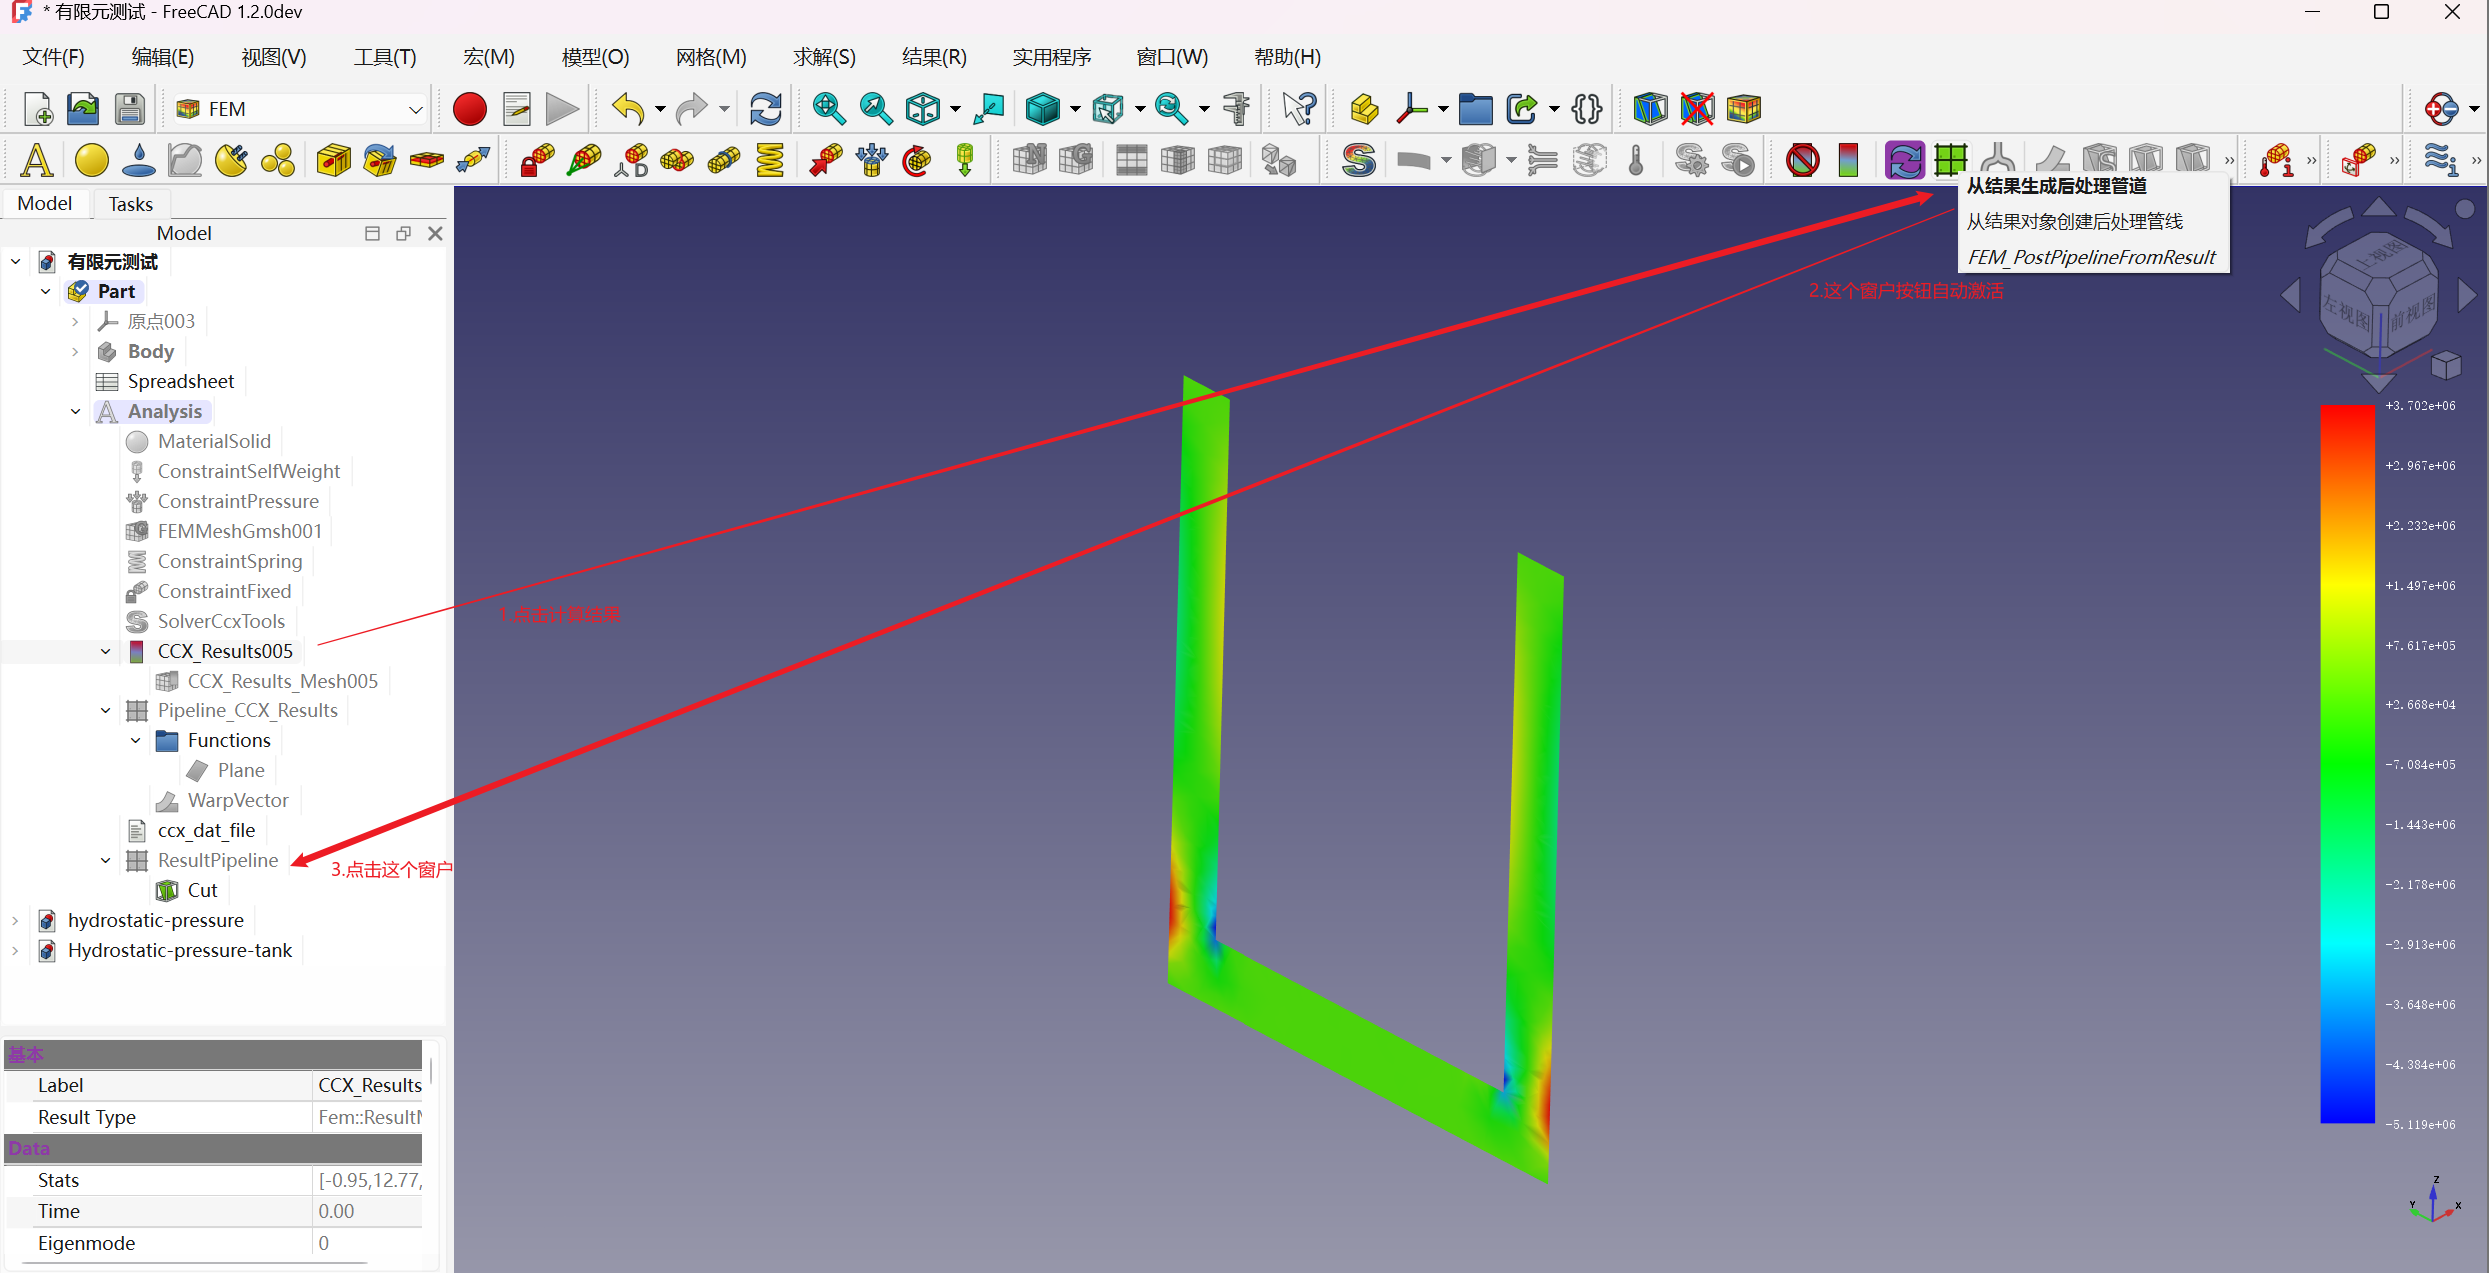Select ResultPipeline in the model tree
The width and height of the screenshot is (2489, 1273).
[x=217, y=861]
